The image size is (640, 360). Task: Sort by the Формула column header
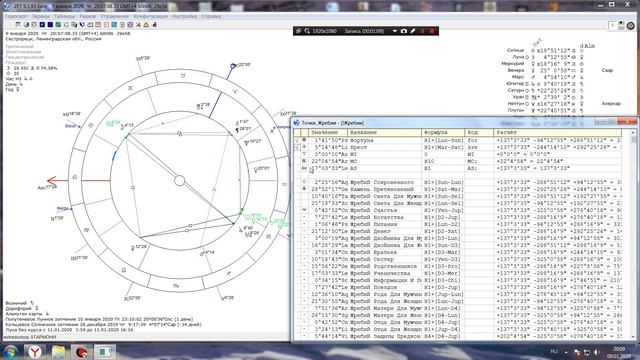coord(443,133)
